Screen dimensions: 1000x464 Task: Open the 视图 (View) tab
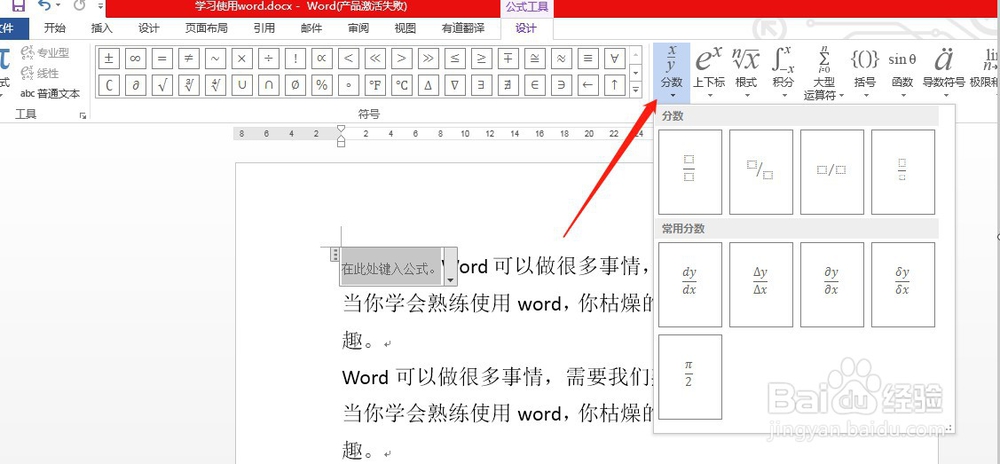[x=405, y=28]
